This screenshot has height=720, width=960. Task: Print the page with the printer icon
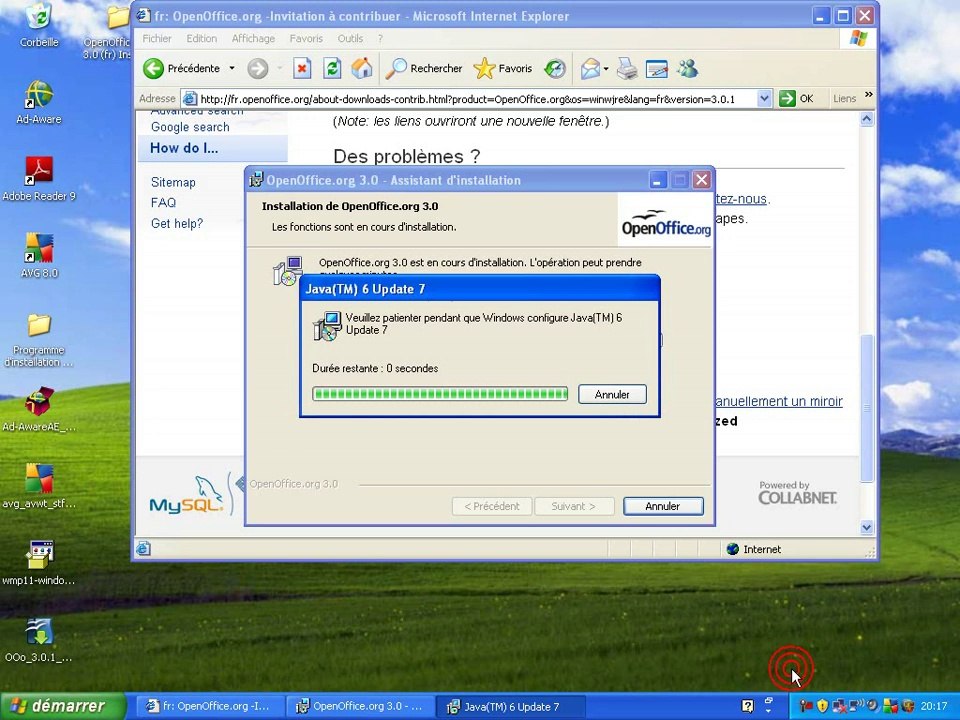626,69
